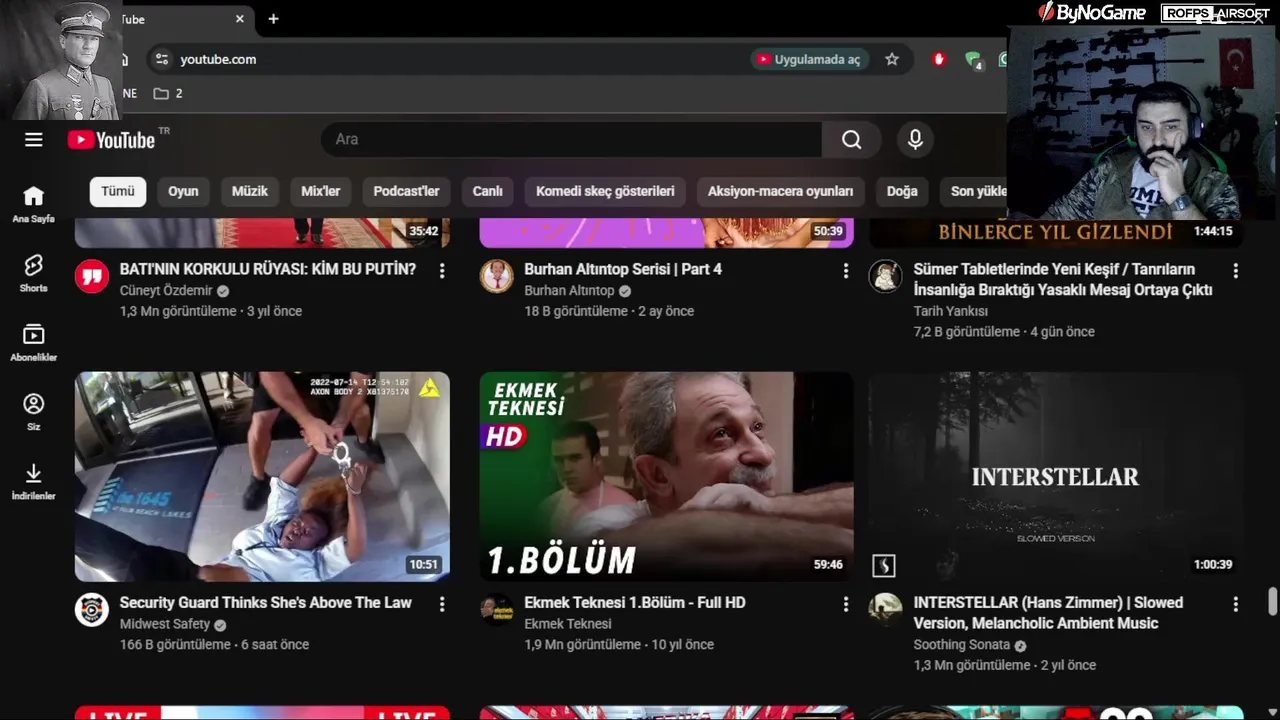Click red extension icon in toolbar
The width and height of the screenshot is (1280, 720).
click(938, 59)
